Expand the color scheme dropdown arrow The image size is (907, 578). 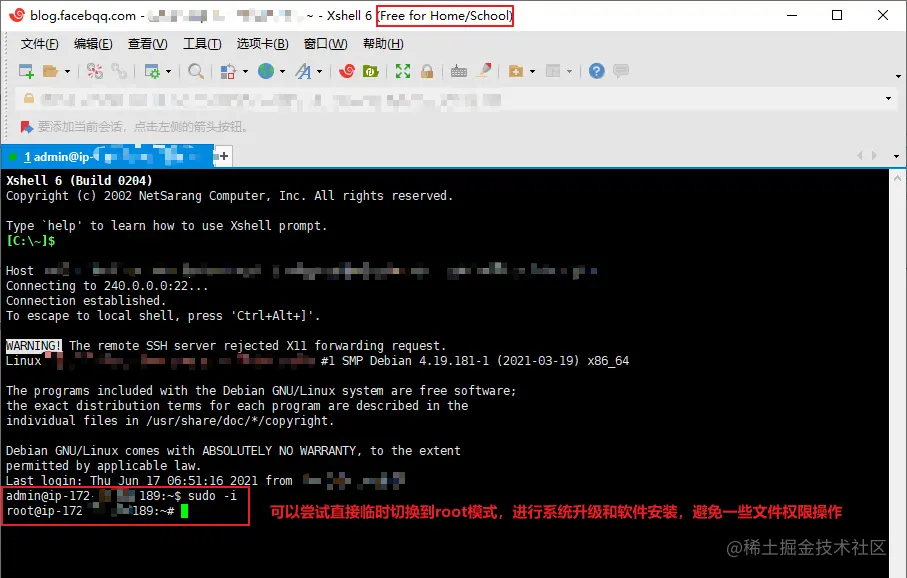pos(245,71)
